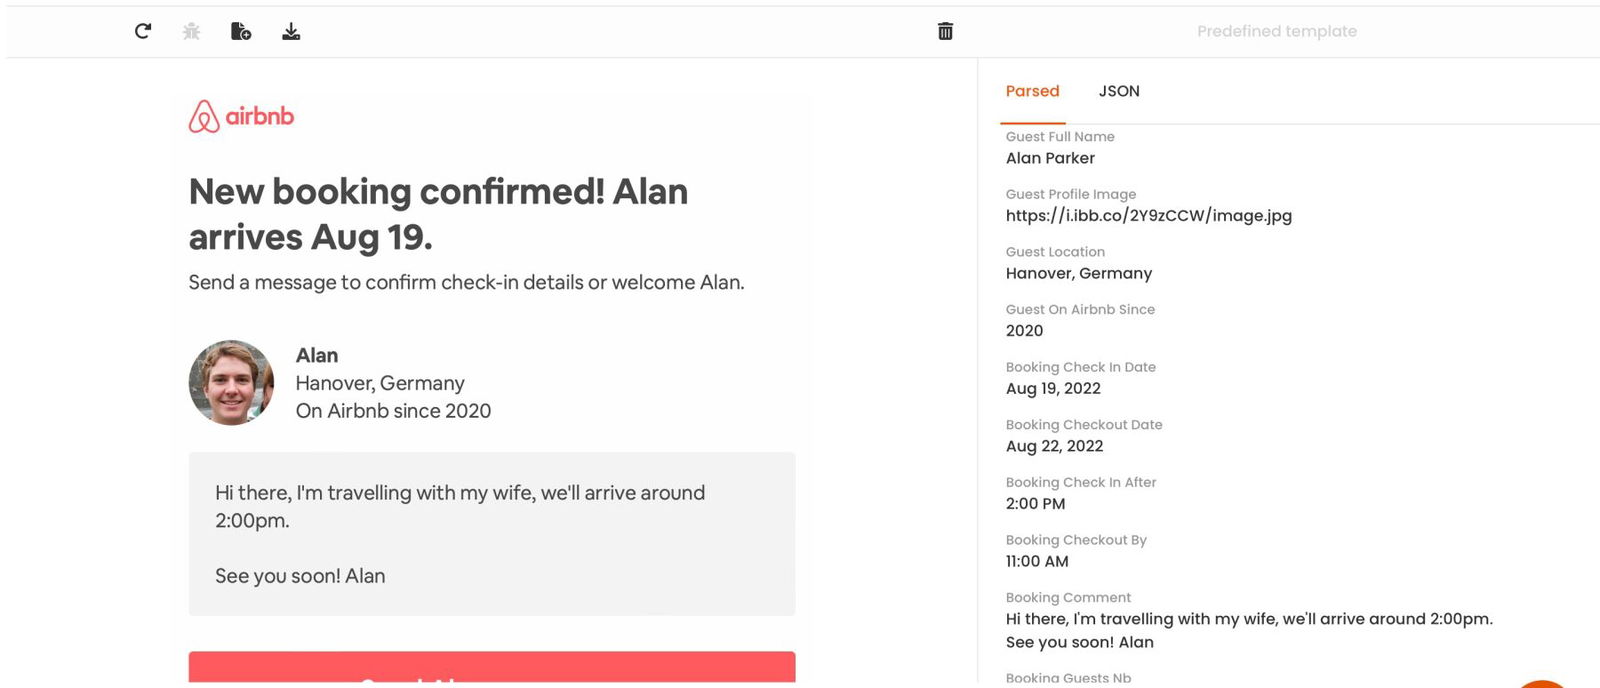Click the download icon in the toolbar
1600x688 pixels.
click(x=291, y=32)
